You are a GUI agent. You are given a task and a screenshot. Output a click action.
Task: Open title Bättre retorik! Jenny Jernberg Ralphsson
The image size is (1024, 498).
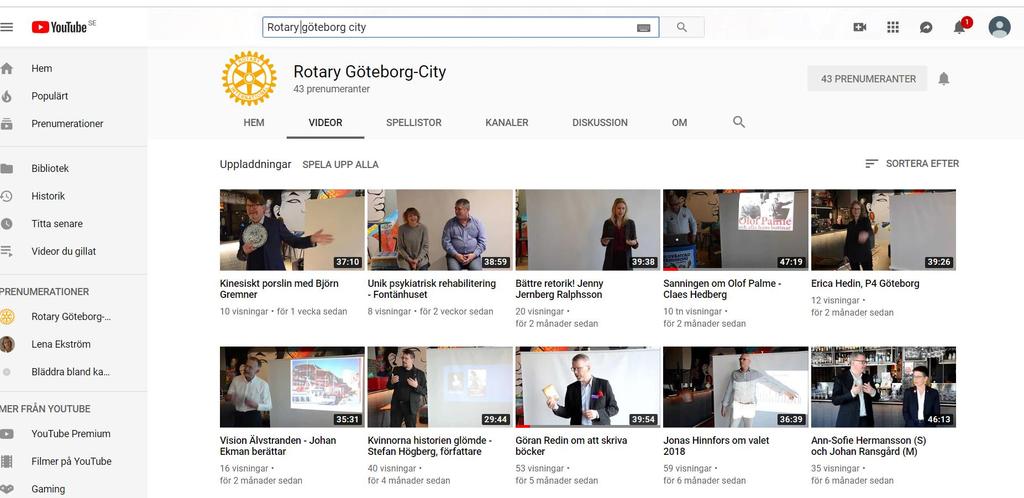(x=559, y=289)
